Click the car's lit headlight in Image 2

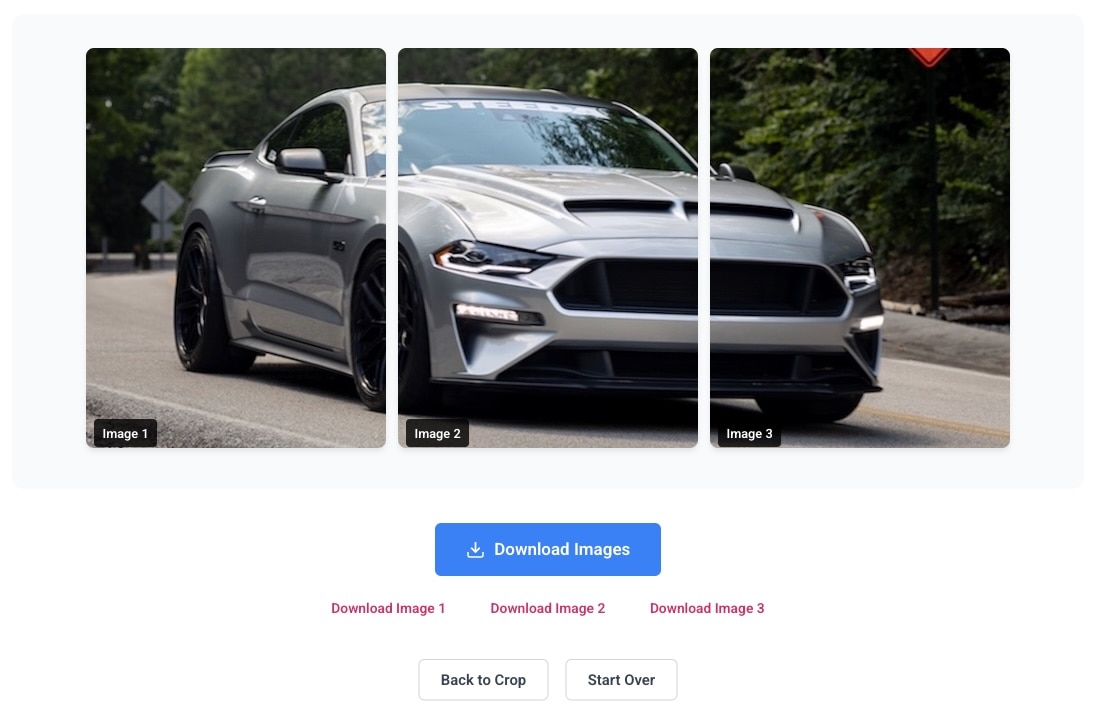[492, 258]
